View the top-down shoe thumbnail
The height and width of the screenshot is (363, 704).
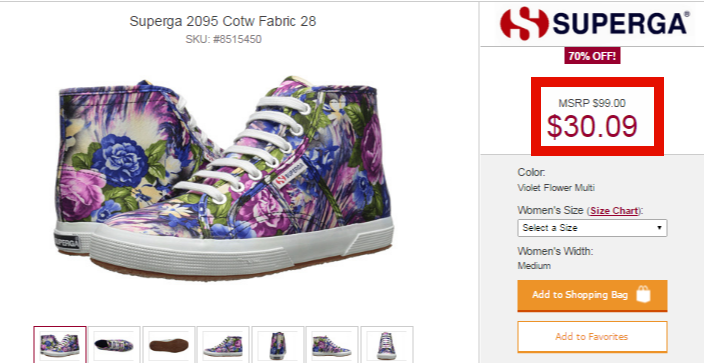coord(114,344)
